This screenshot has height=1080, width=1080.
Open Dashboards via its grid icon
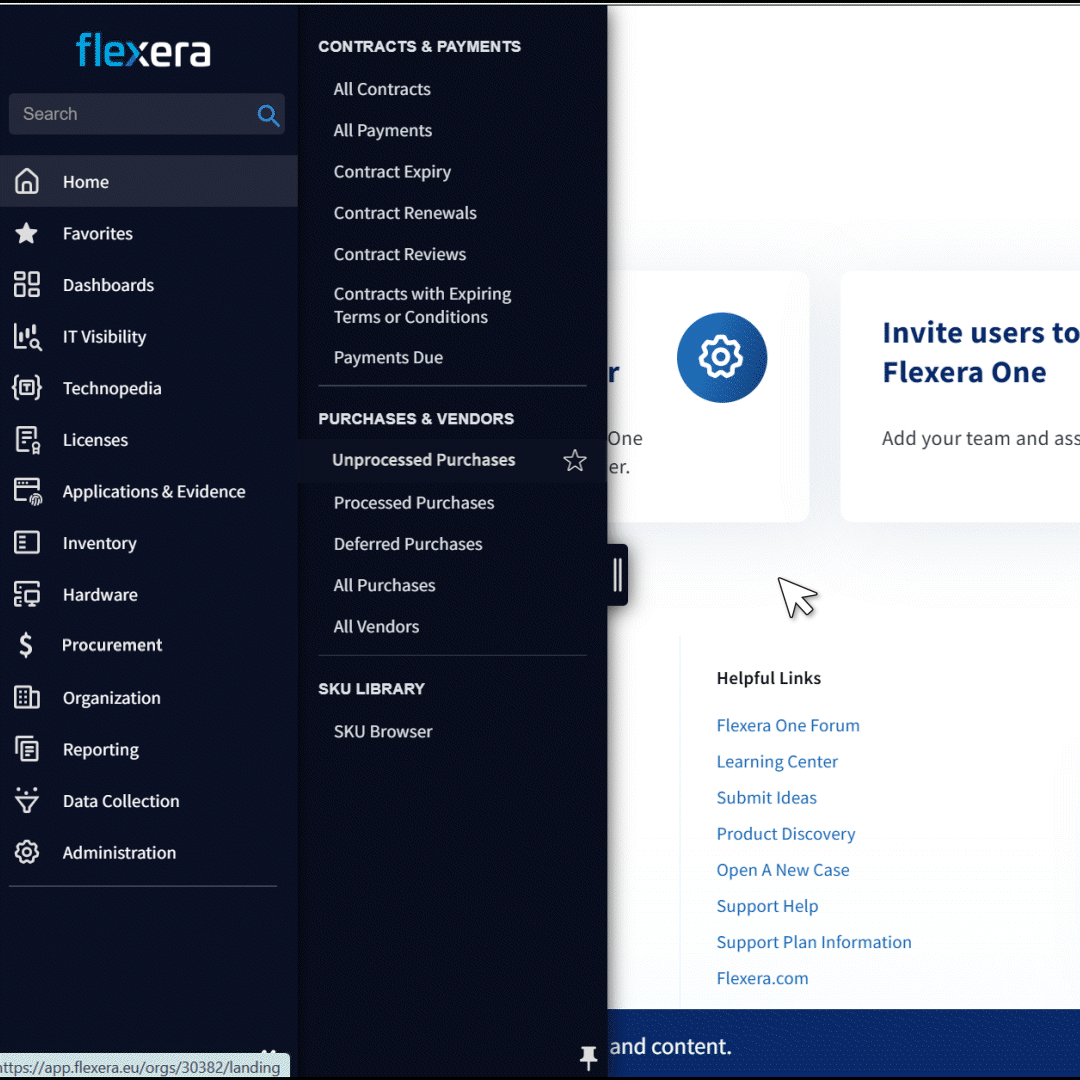(x=27, y=285)
